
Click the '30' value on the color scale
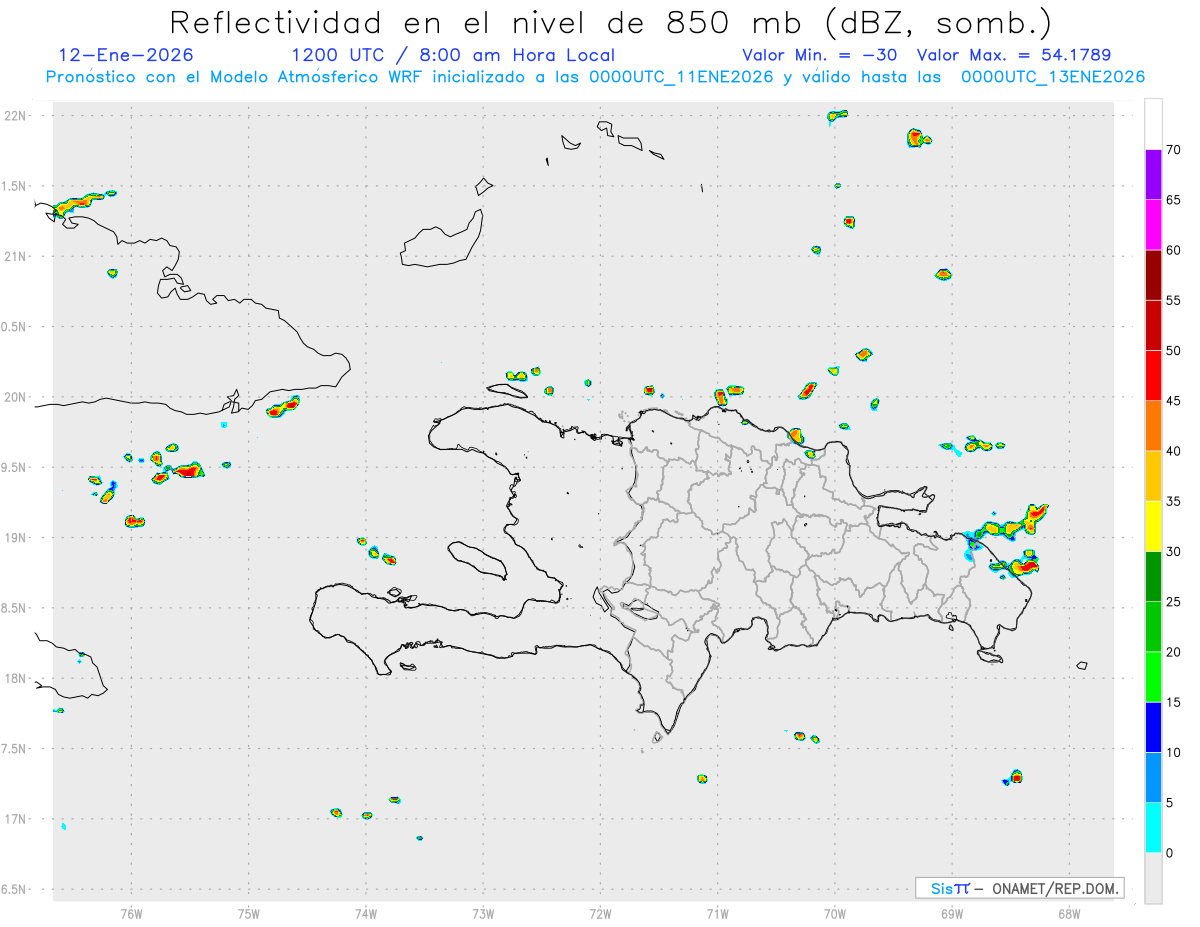1174,552
